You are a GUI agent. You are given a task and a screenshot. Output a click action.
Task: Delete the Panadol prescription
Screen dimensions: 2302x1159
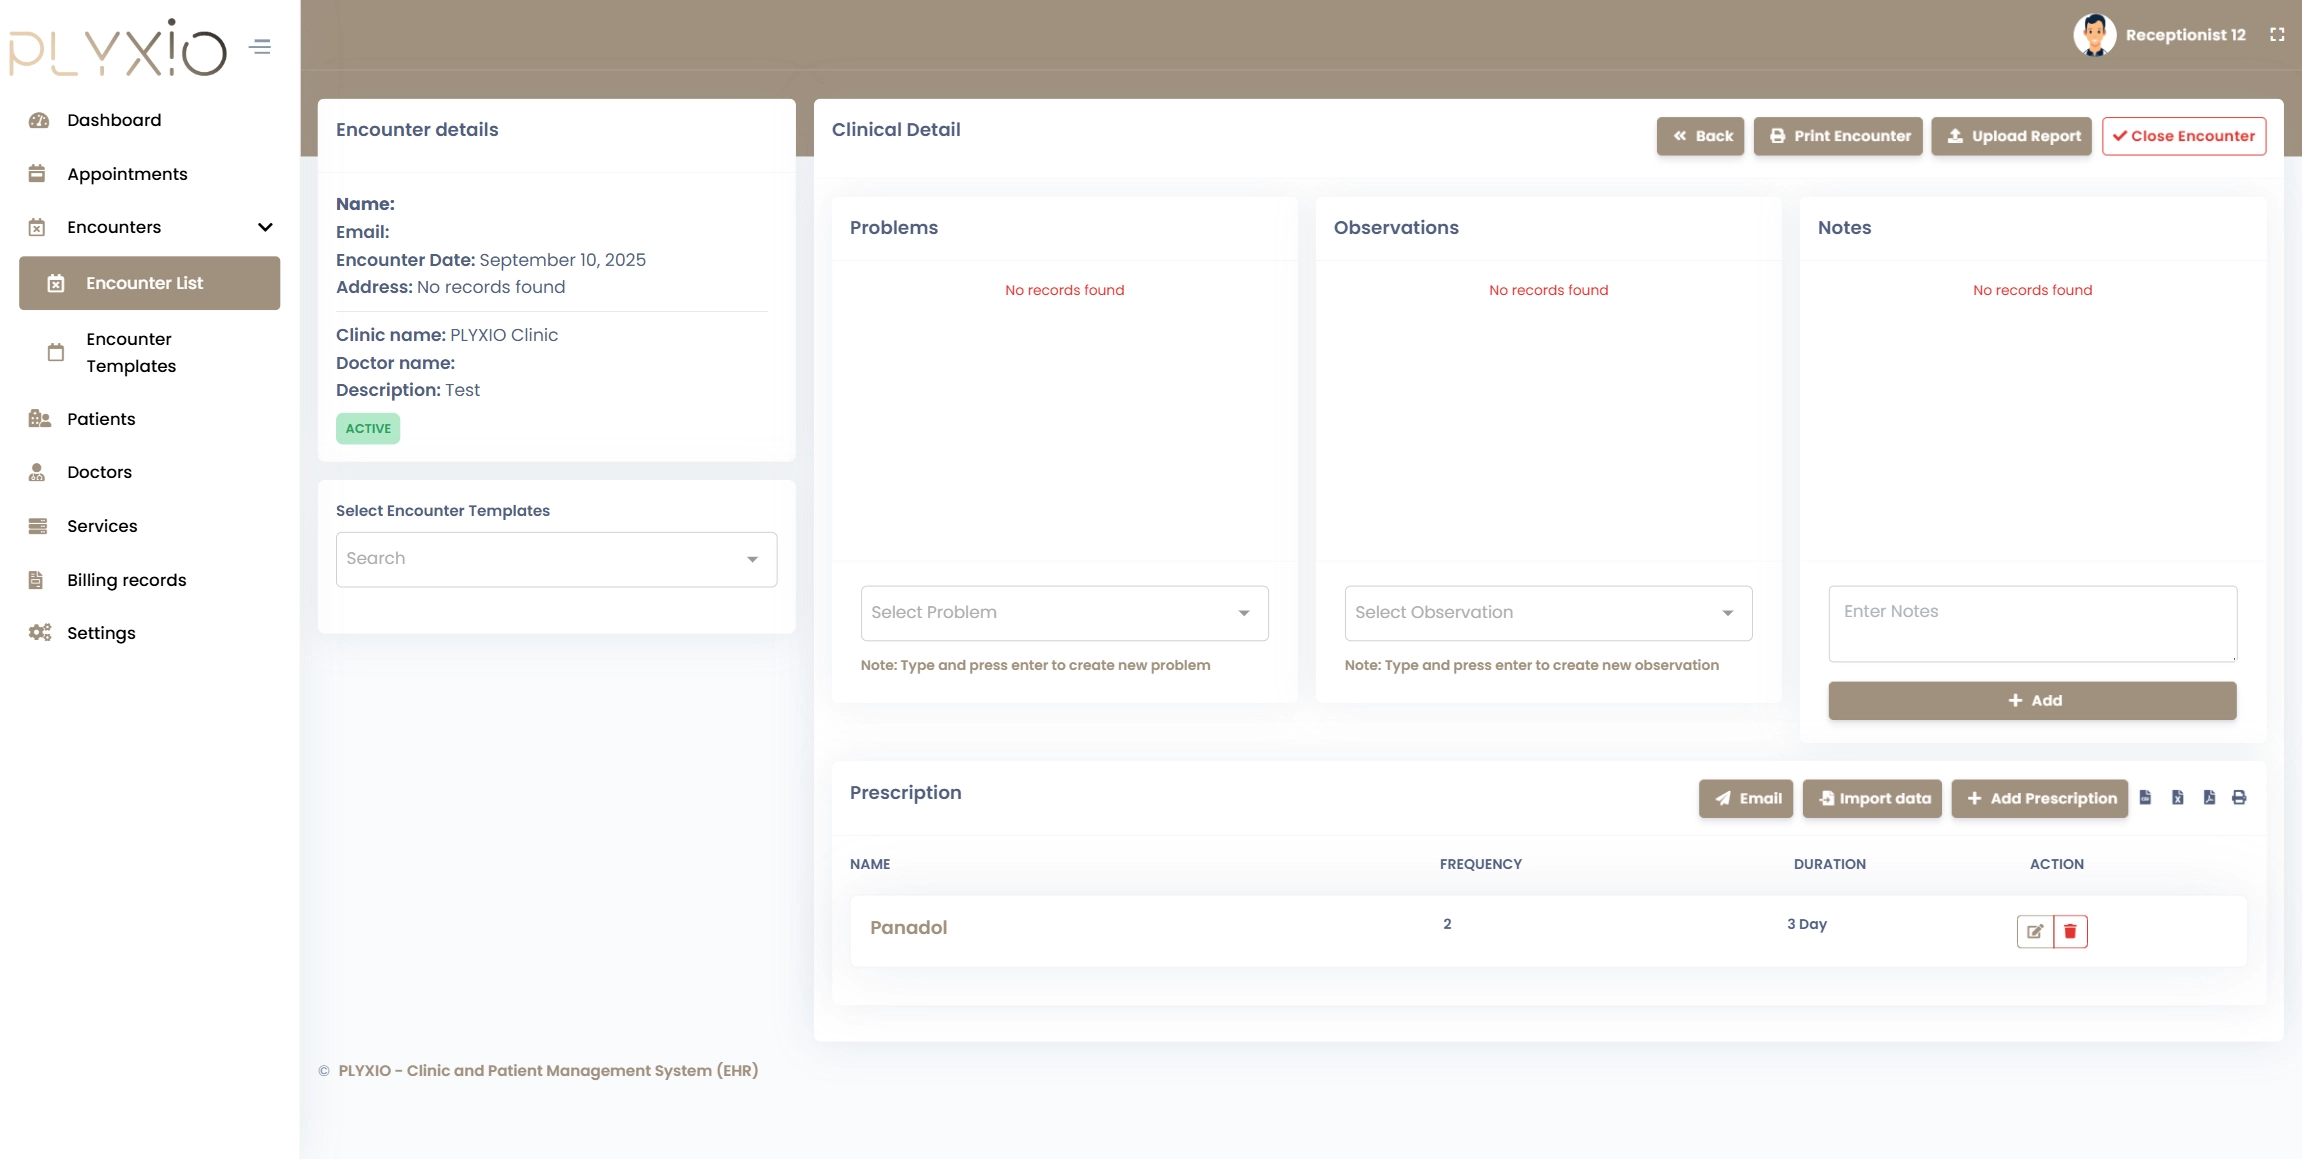(2070, 931)
